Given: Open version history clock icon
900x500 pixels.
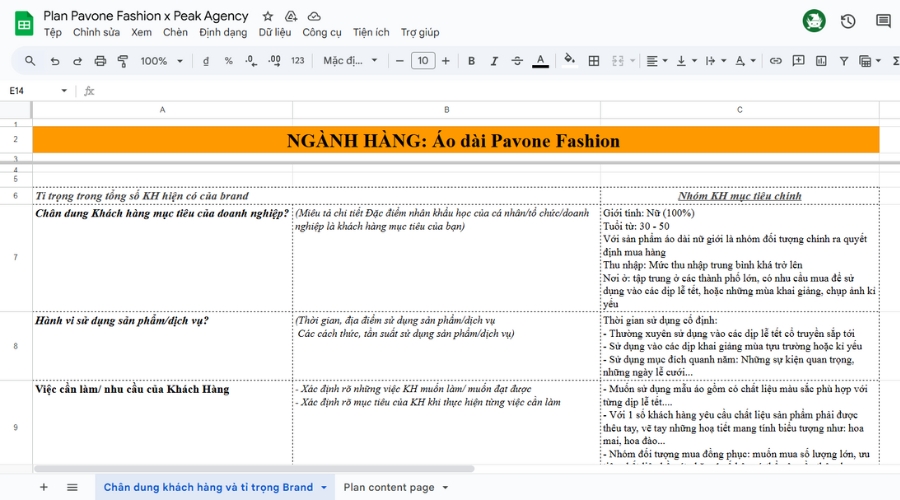Looking at the screenshot, I should 848,21.
